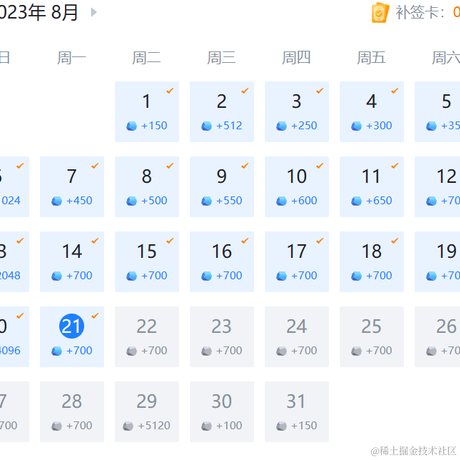Click gray ore icon on August 28
Image resolution: width=460 pixels, height=460 pixels.
[x=57, y=426]
